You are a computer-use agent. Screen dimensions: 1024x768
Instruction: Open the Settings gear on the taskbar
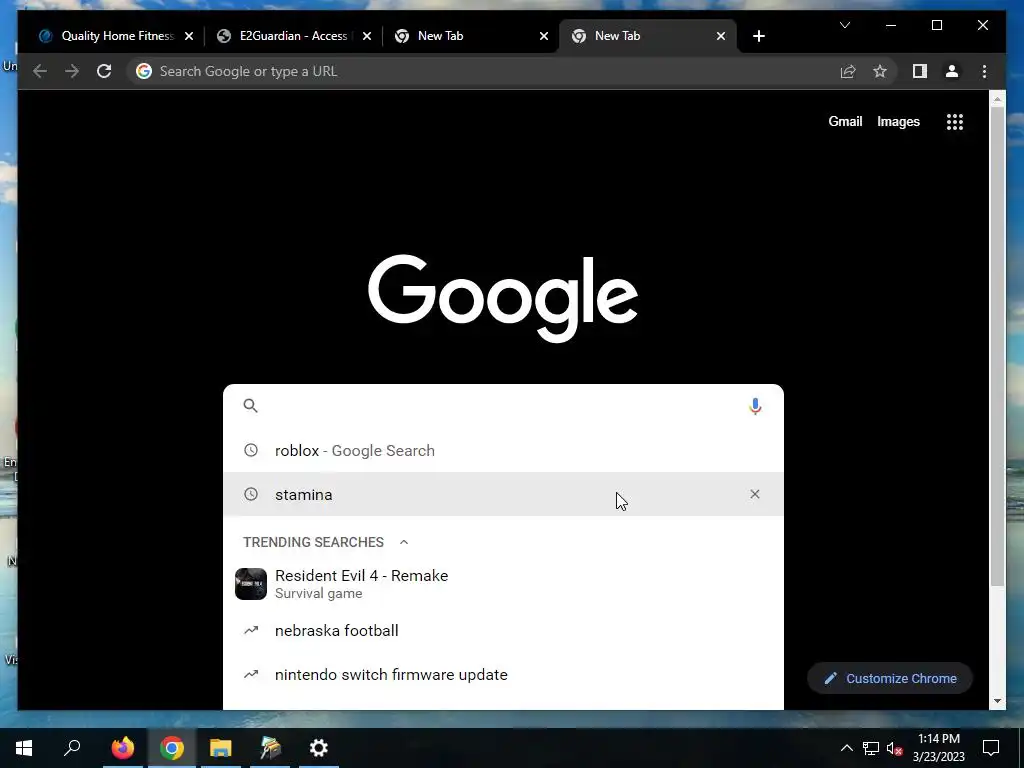[319, 748]
